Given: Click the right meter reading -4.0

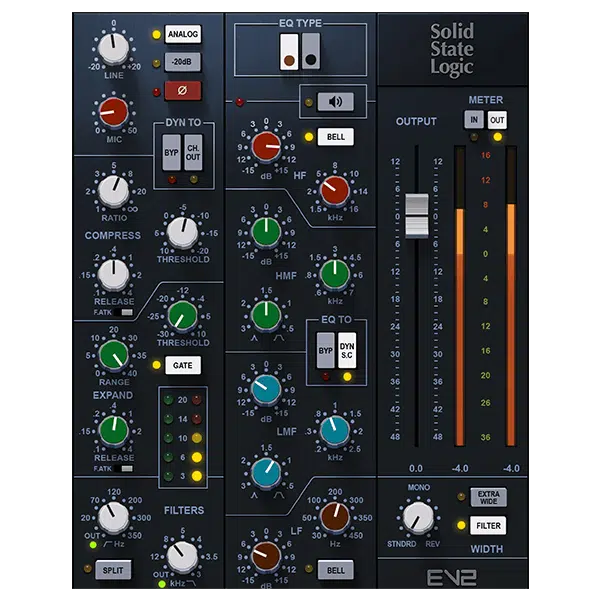Looking at the screenshot, I should point(511,468).
